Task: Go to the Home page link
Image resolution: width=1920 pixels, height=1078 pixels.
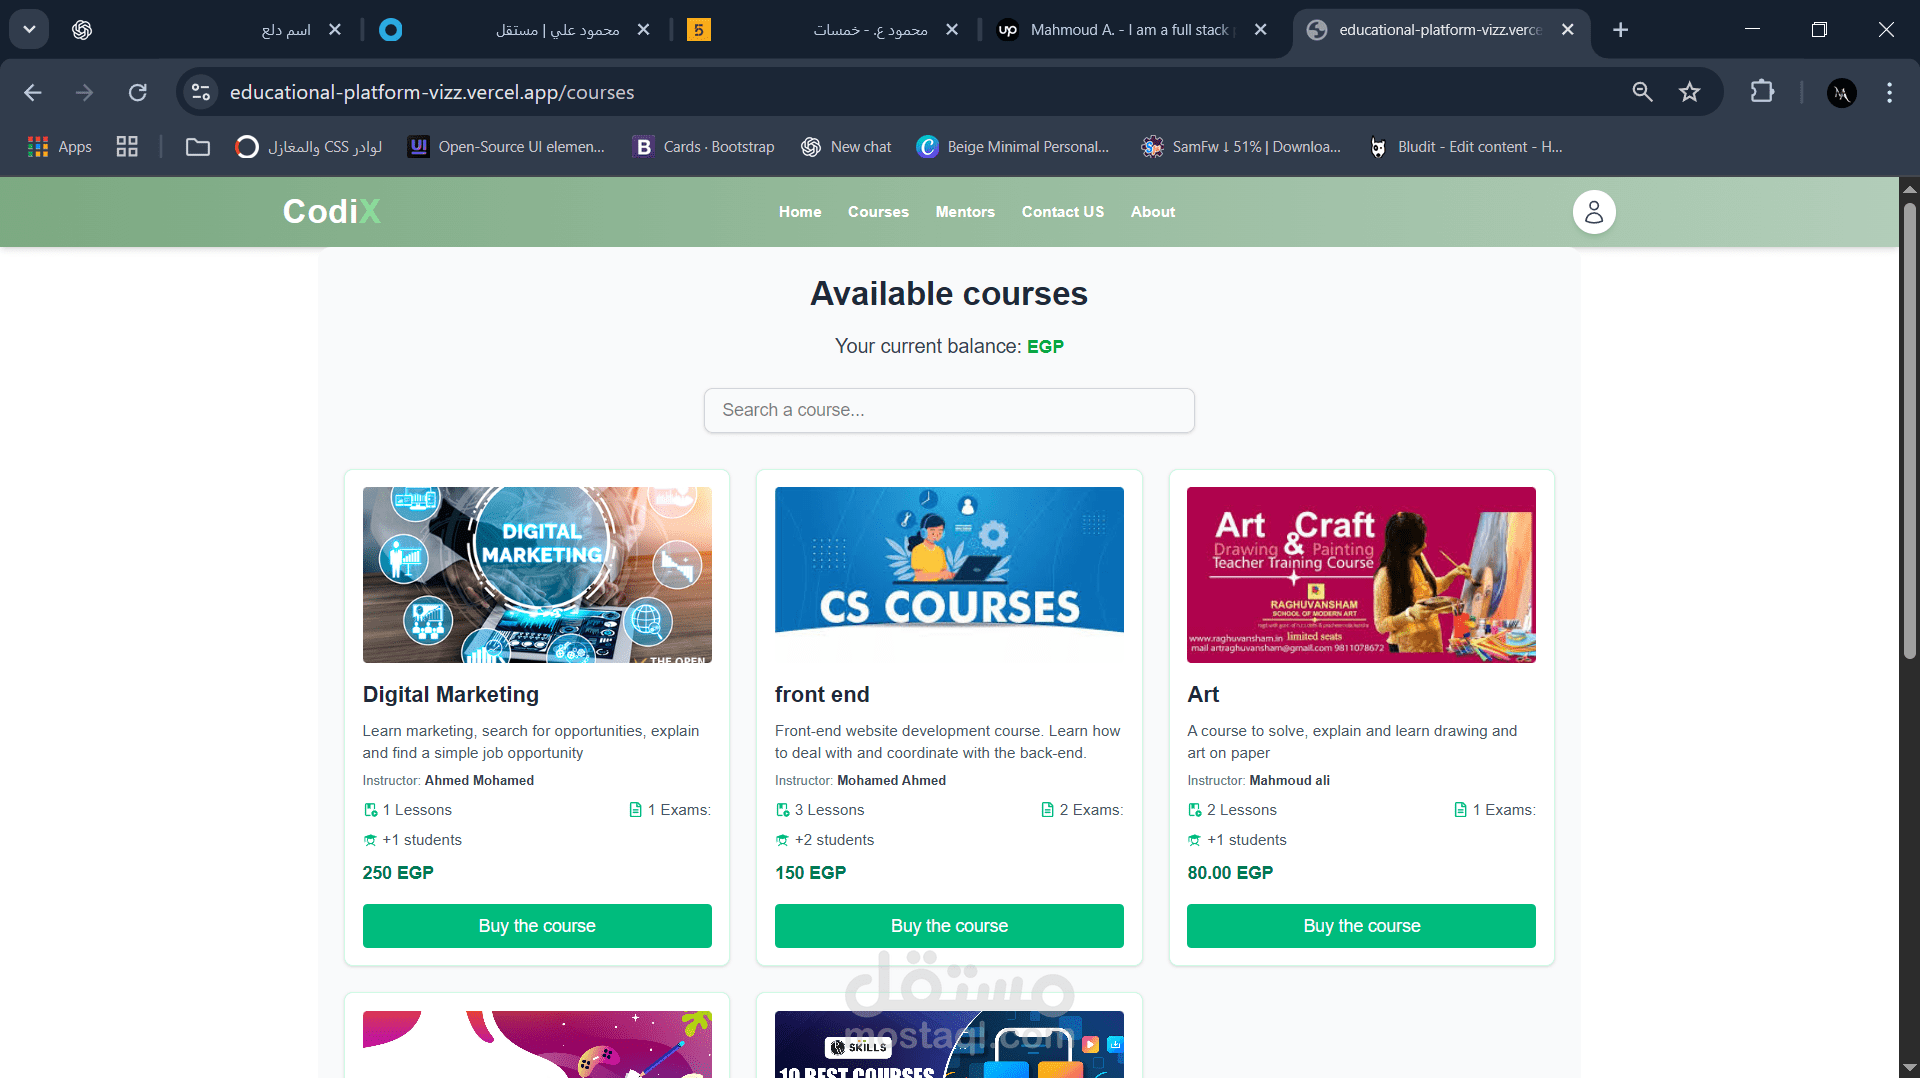Action: [x=800, y=212]
